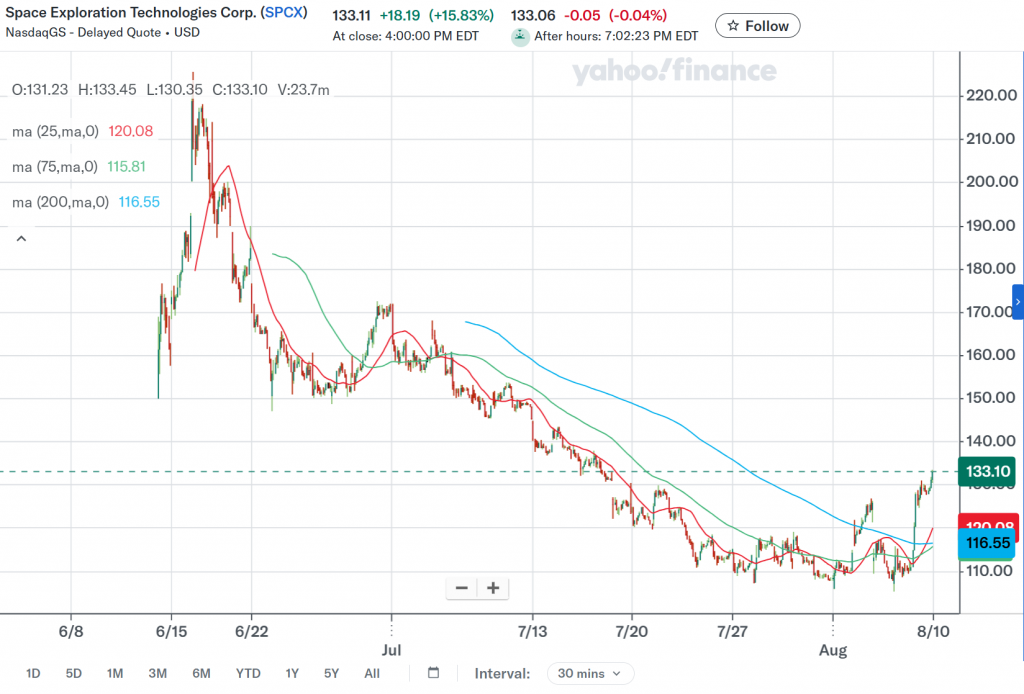Viewport: 1024px width, 694px height.
Task: Click the Aug month axis label
Action: point(833,650)
